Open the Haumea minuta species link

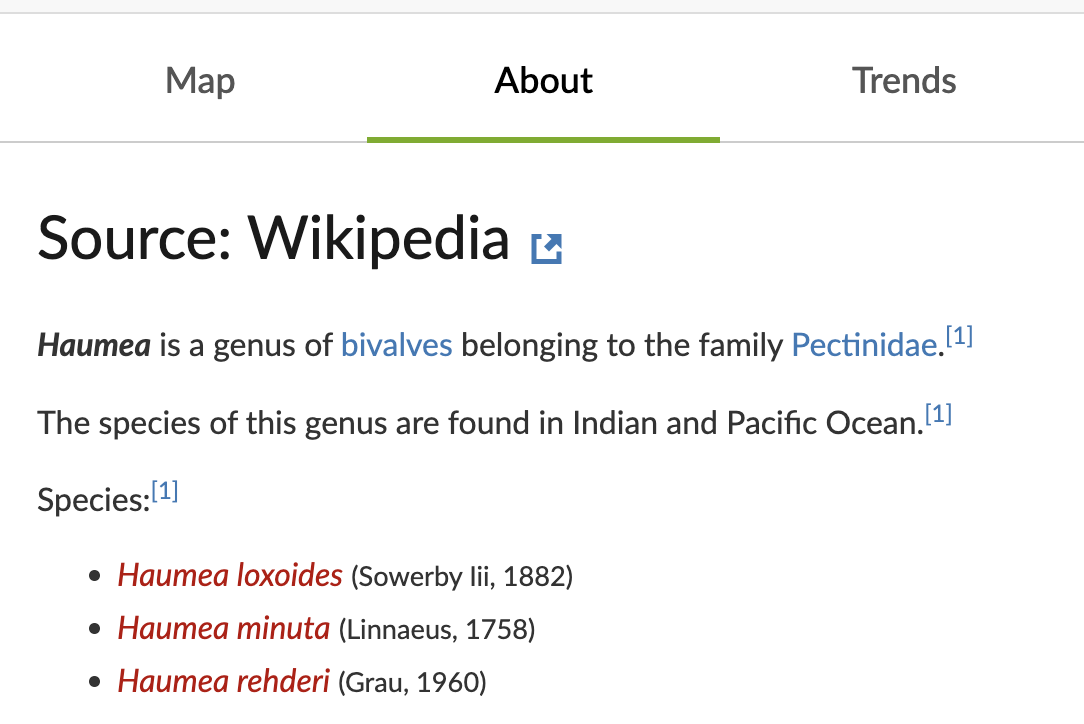[x=224, y=629]
